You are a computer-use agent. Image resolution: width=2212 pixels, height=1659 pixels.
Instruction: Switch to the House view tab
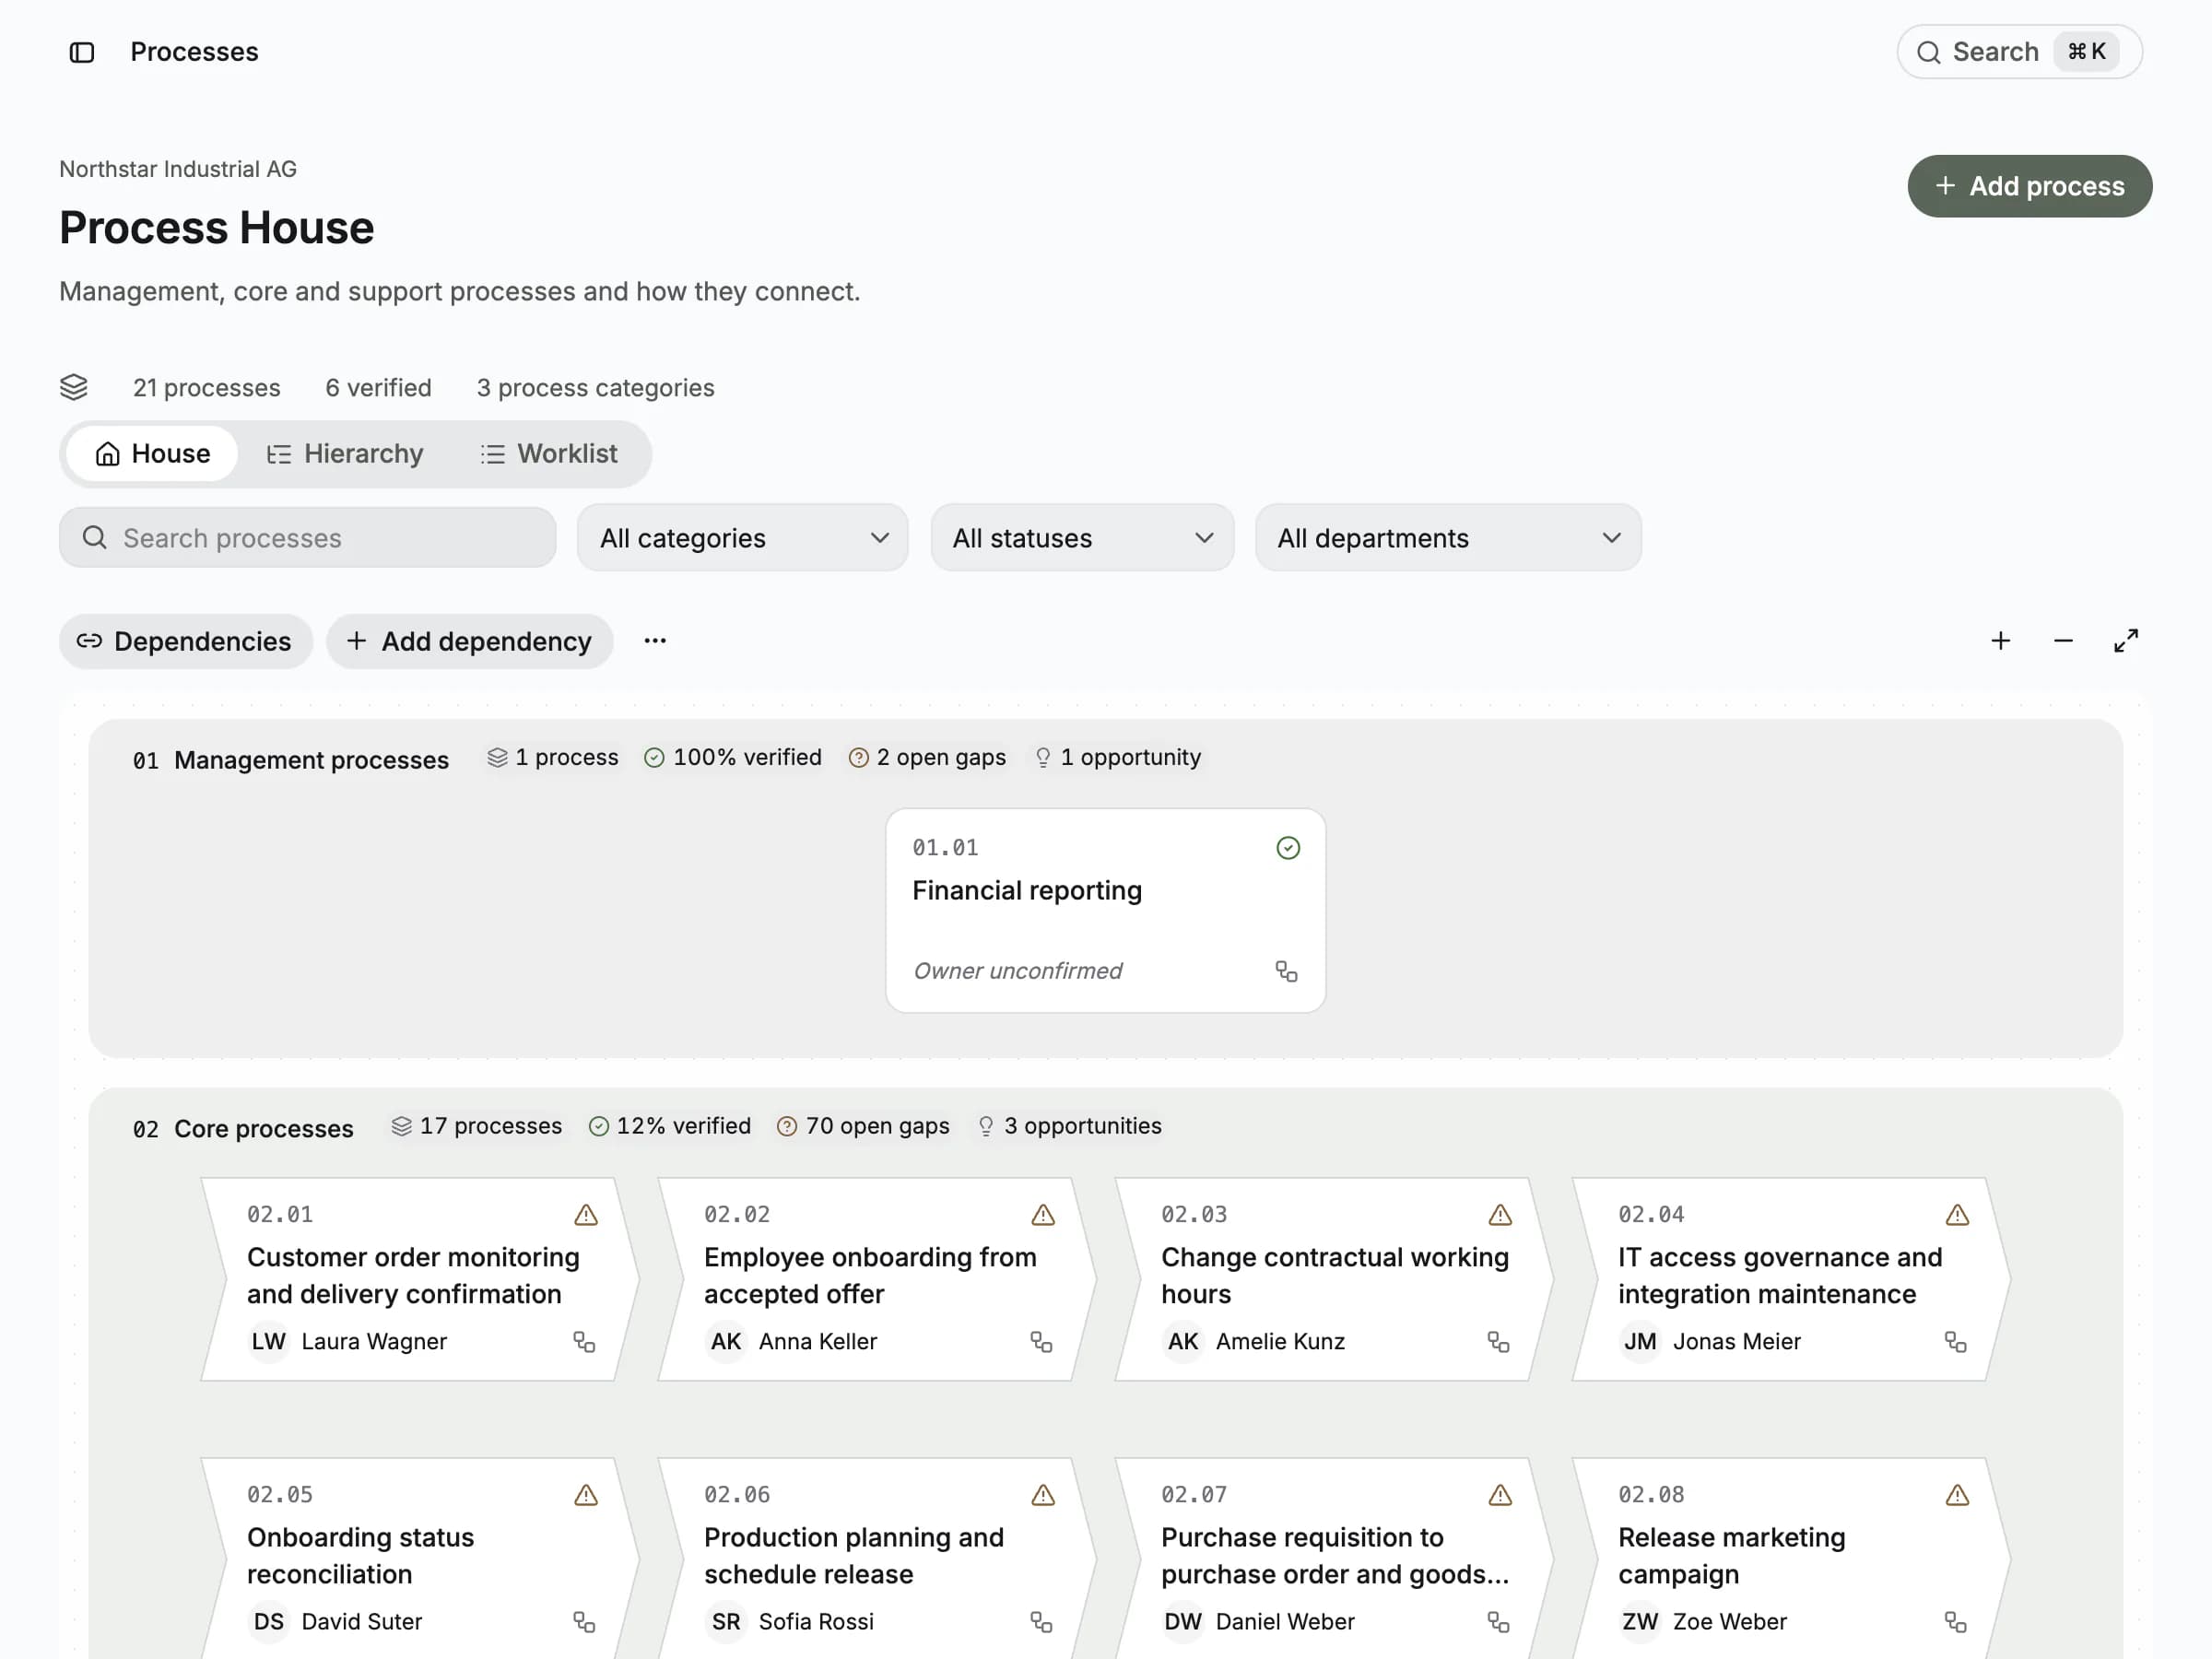(x=152, y=454)
